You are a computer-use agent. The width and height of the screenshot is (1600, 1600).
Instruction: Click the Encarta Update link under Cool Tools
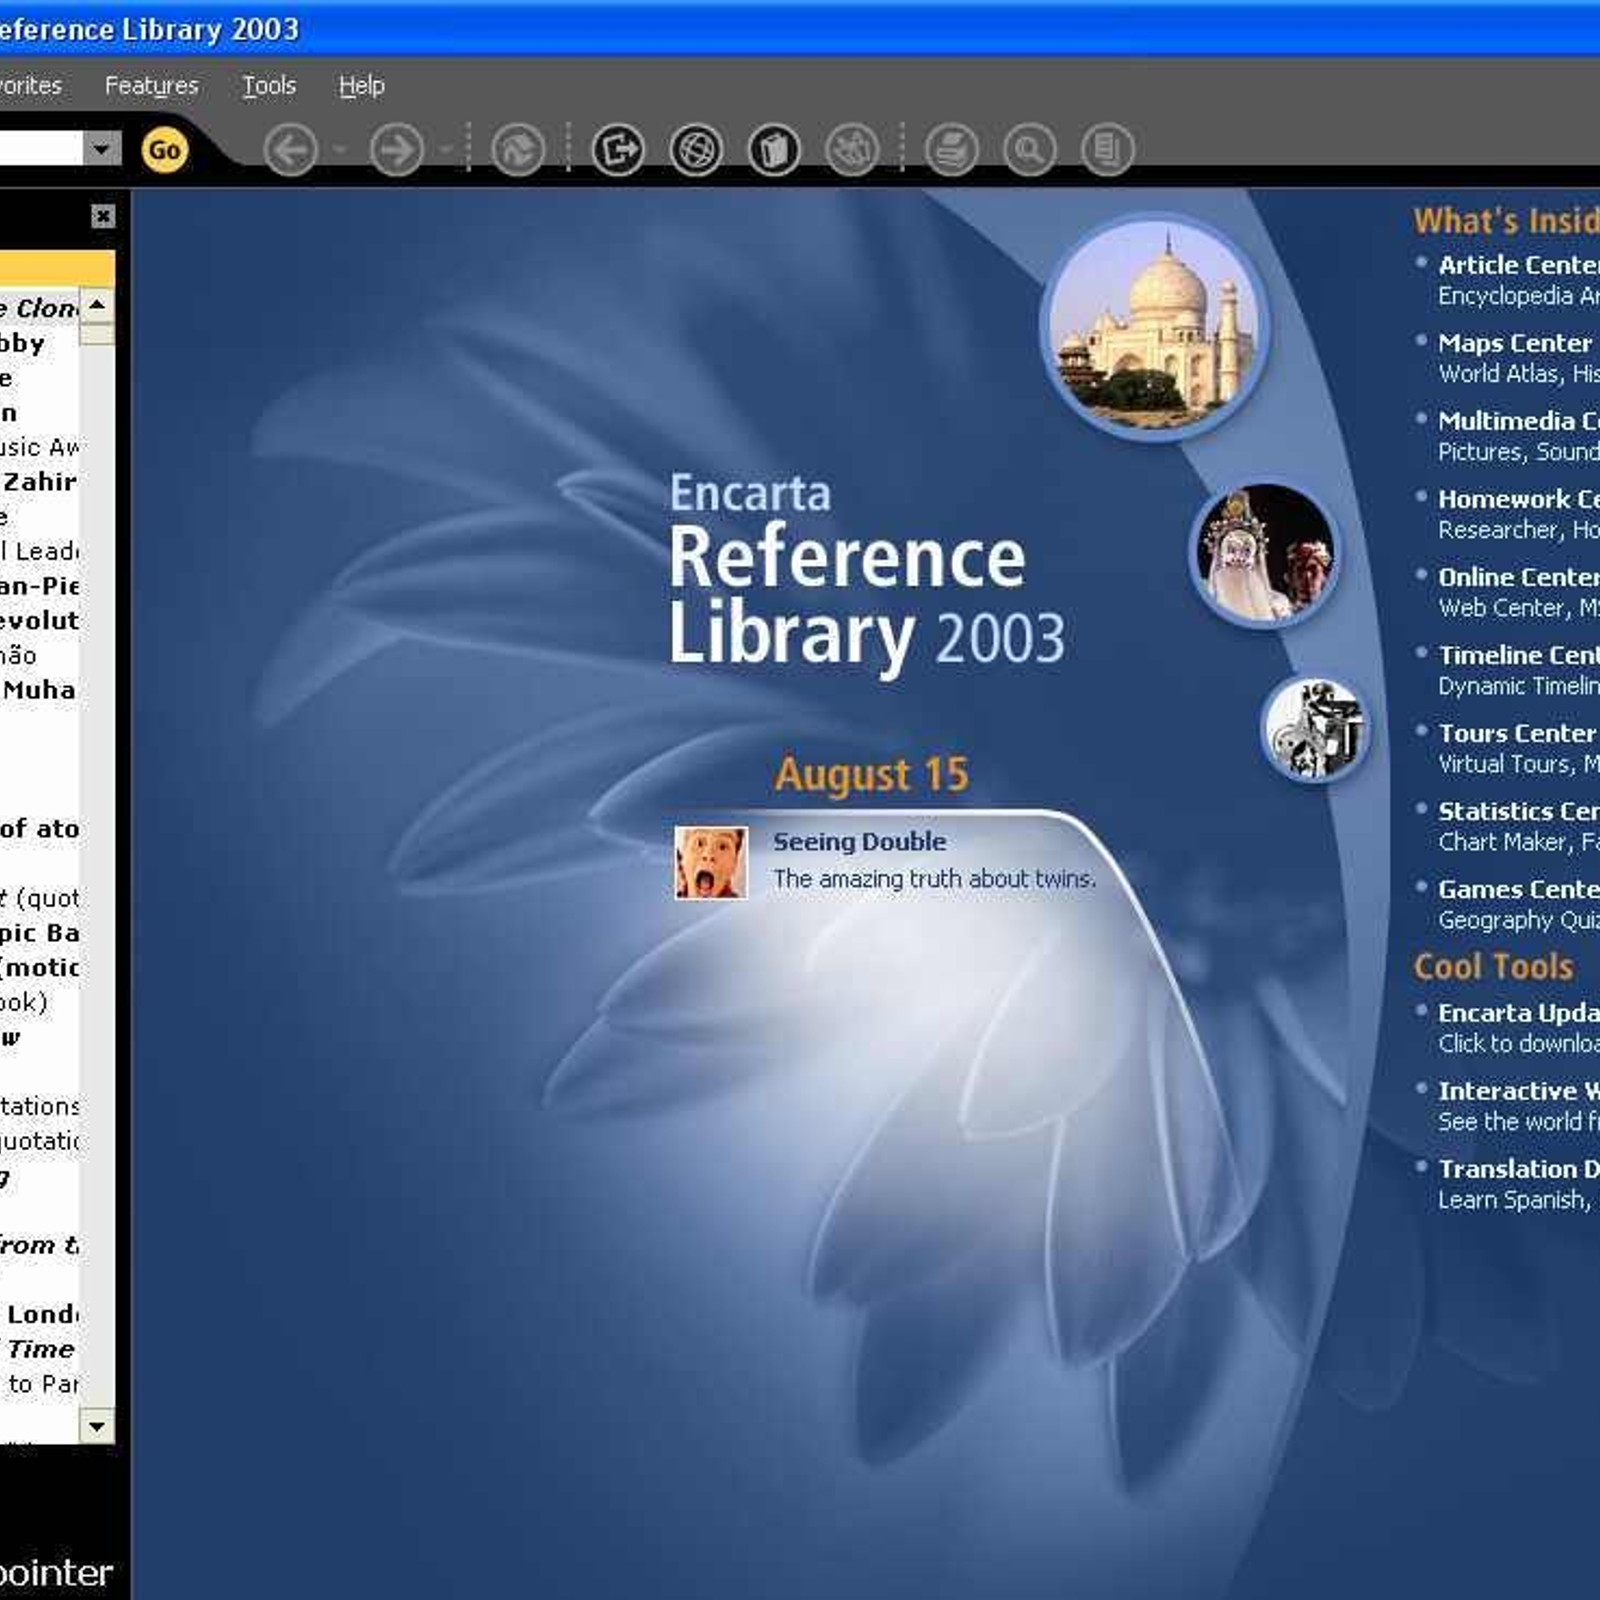(1519, 1013)
